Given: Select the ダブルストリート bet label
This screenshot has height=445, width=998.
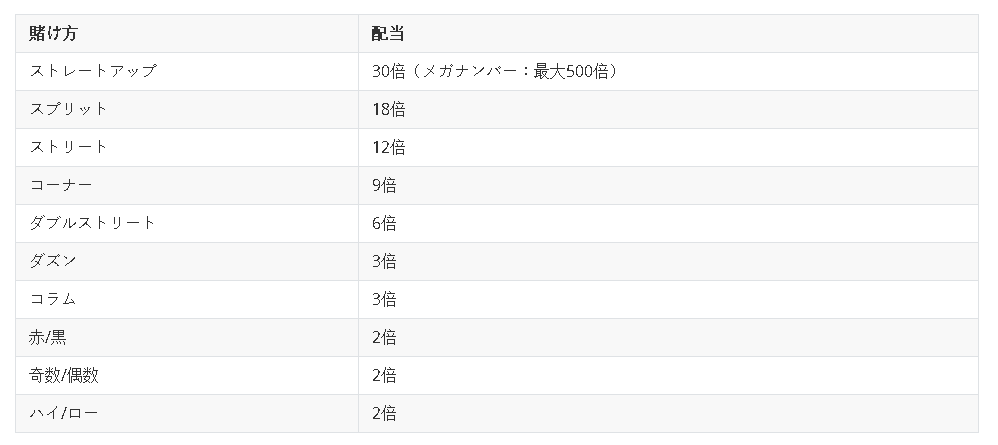Looking at the screenshot, I should click(93, 223).
